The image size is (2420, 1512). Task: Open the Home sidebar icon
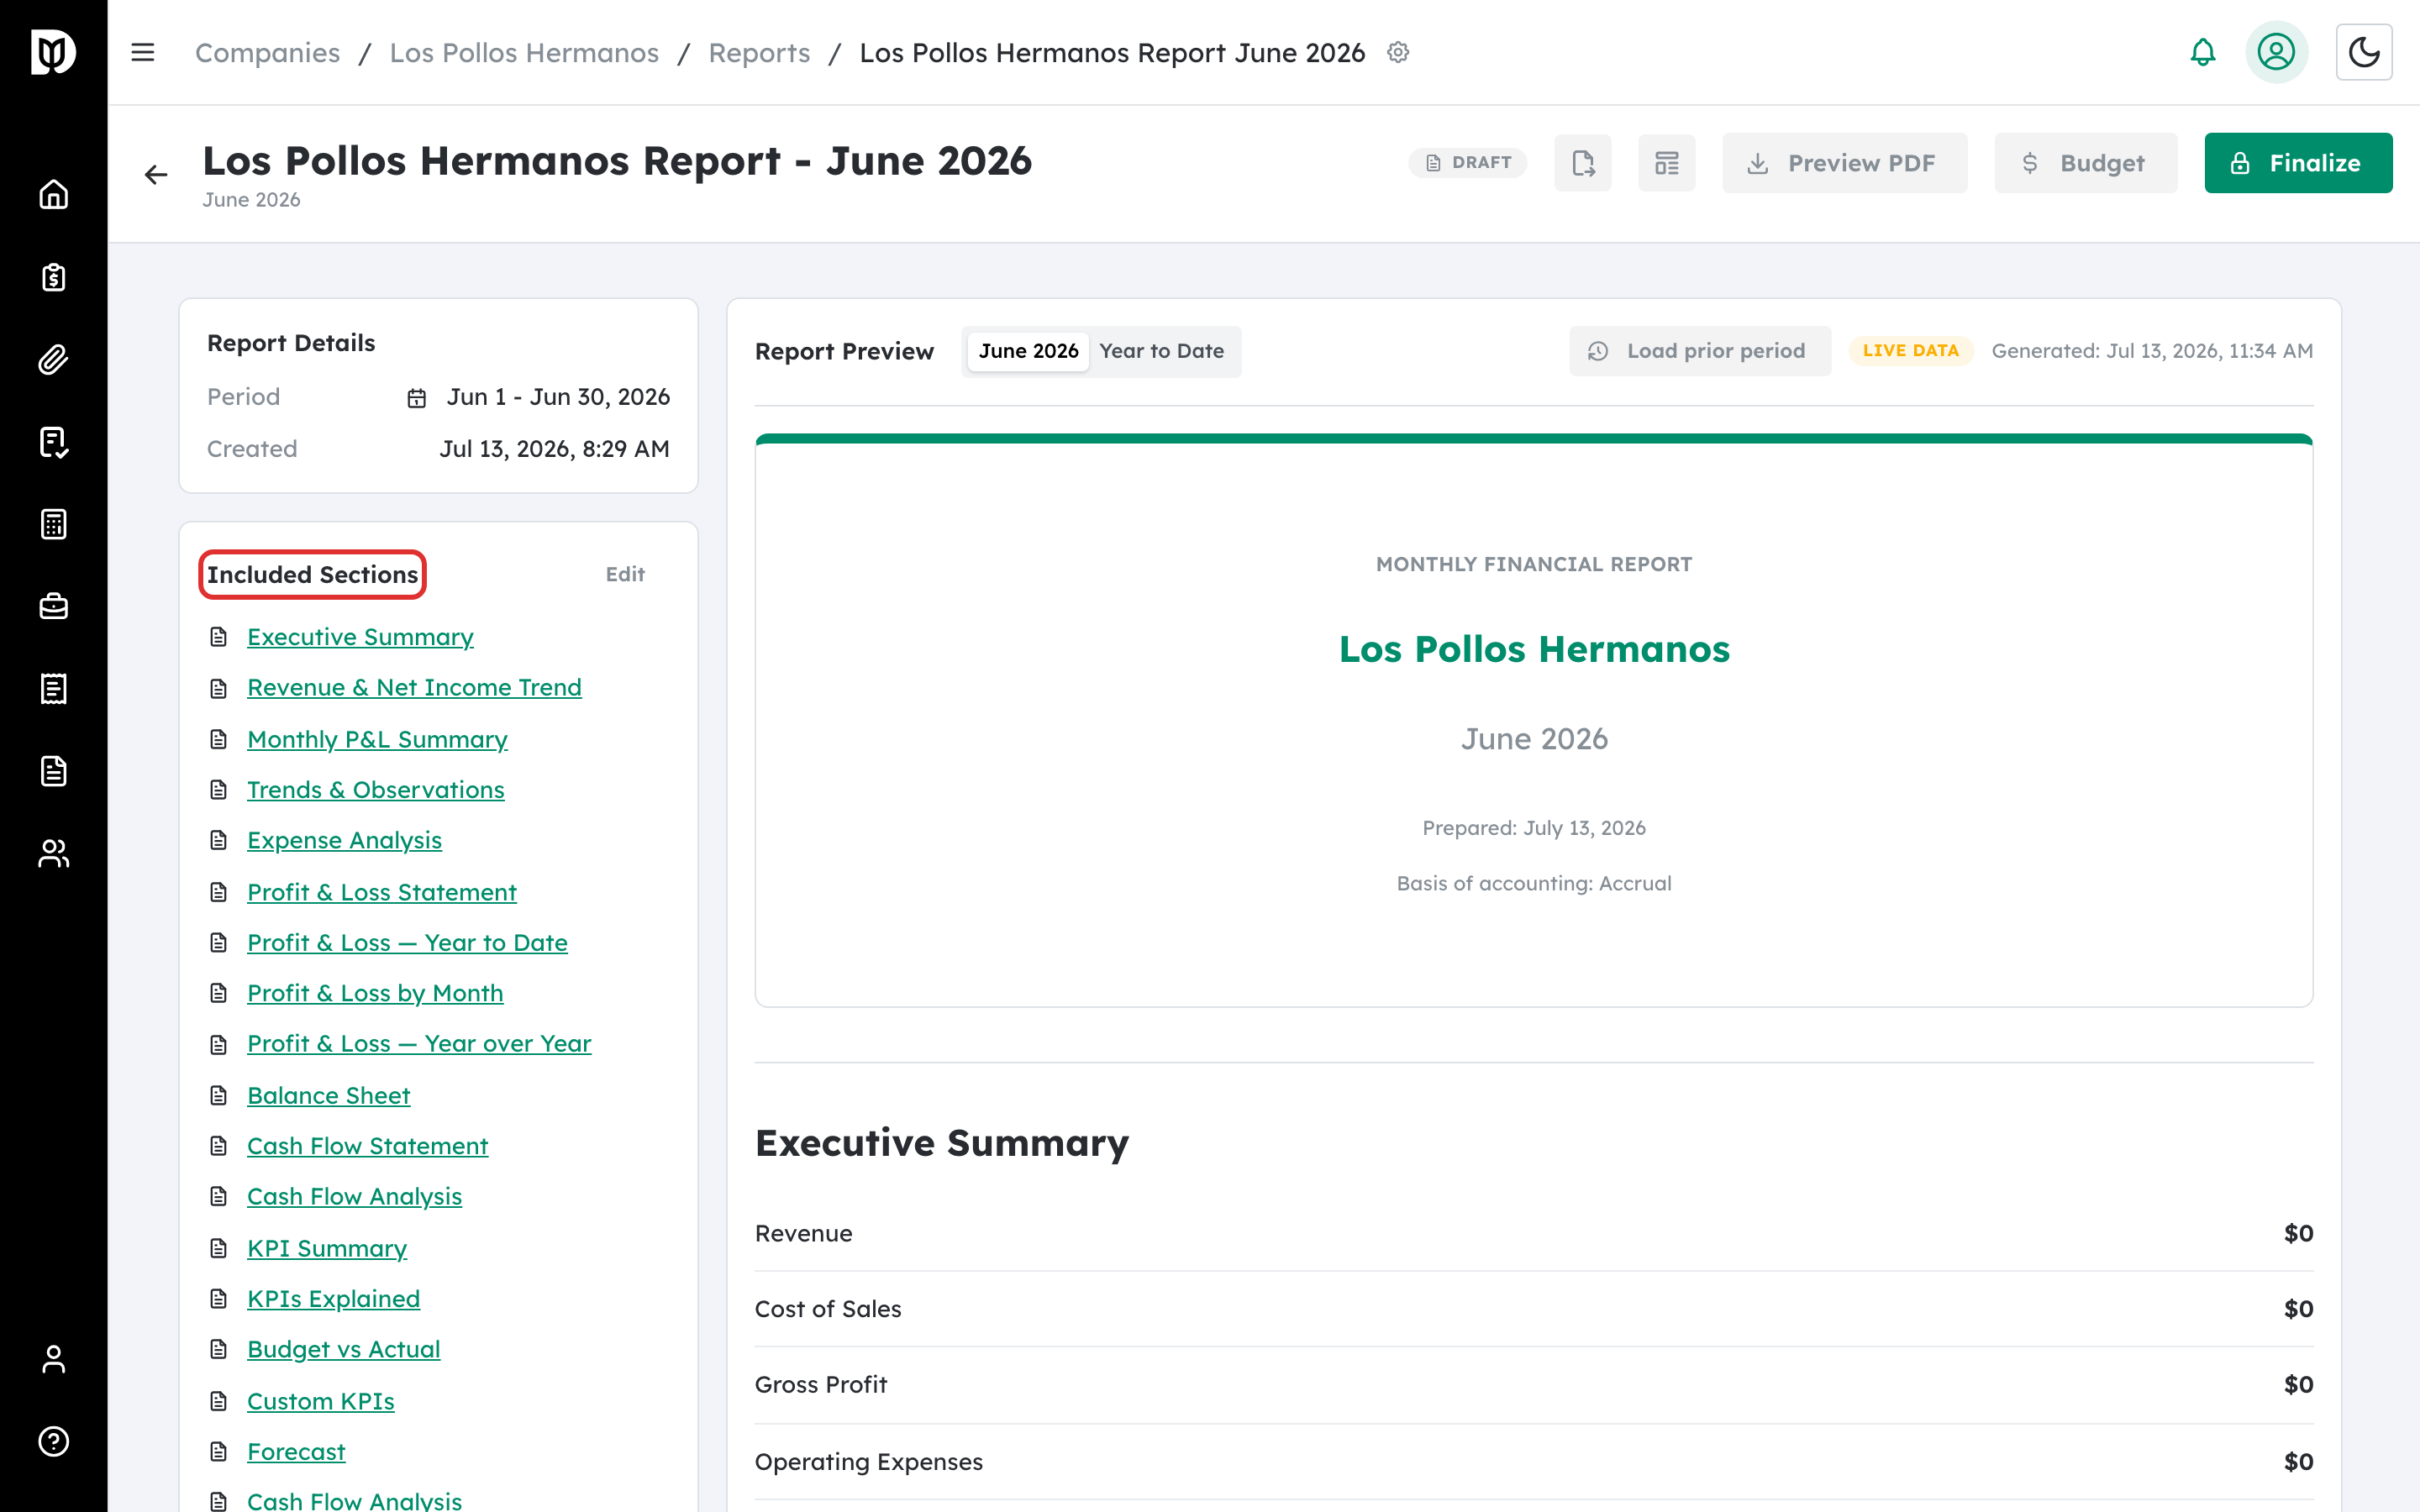click(x=53, y=194)
